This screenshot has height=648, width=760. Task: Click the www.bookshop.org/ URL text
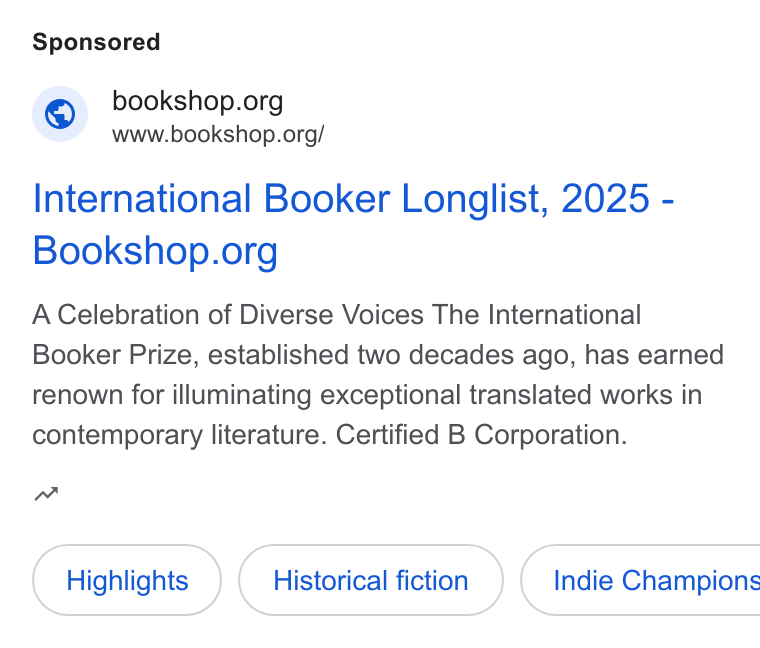(x=218, y=134)
